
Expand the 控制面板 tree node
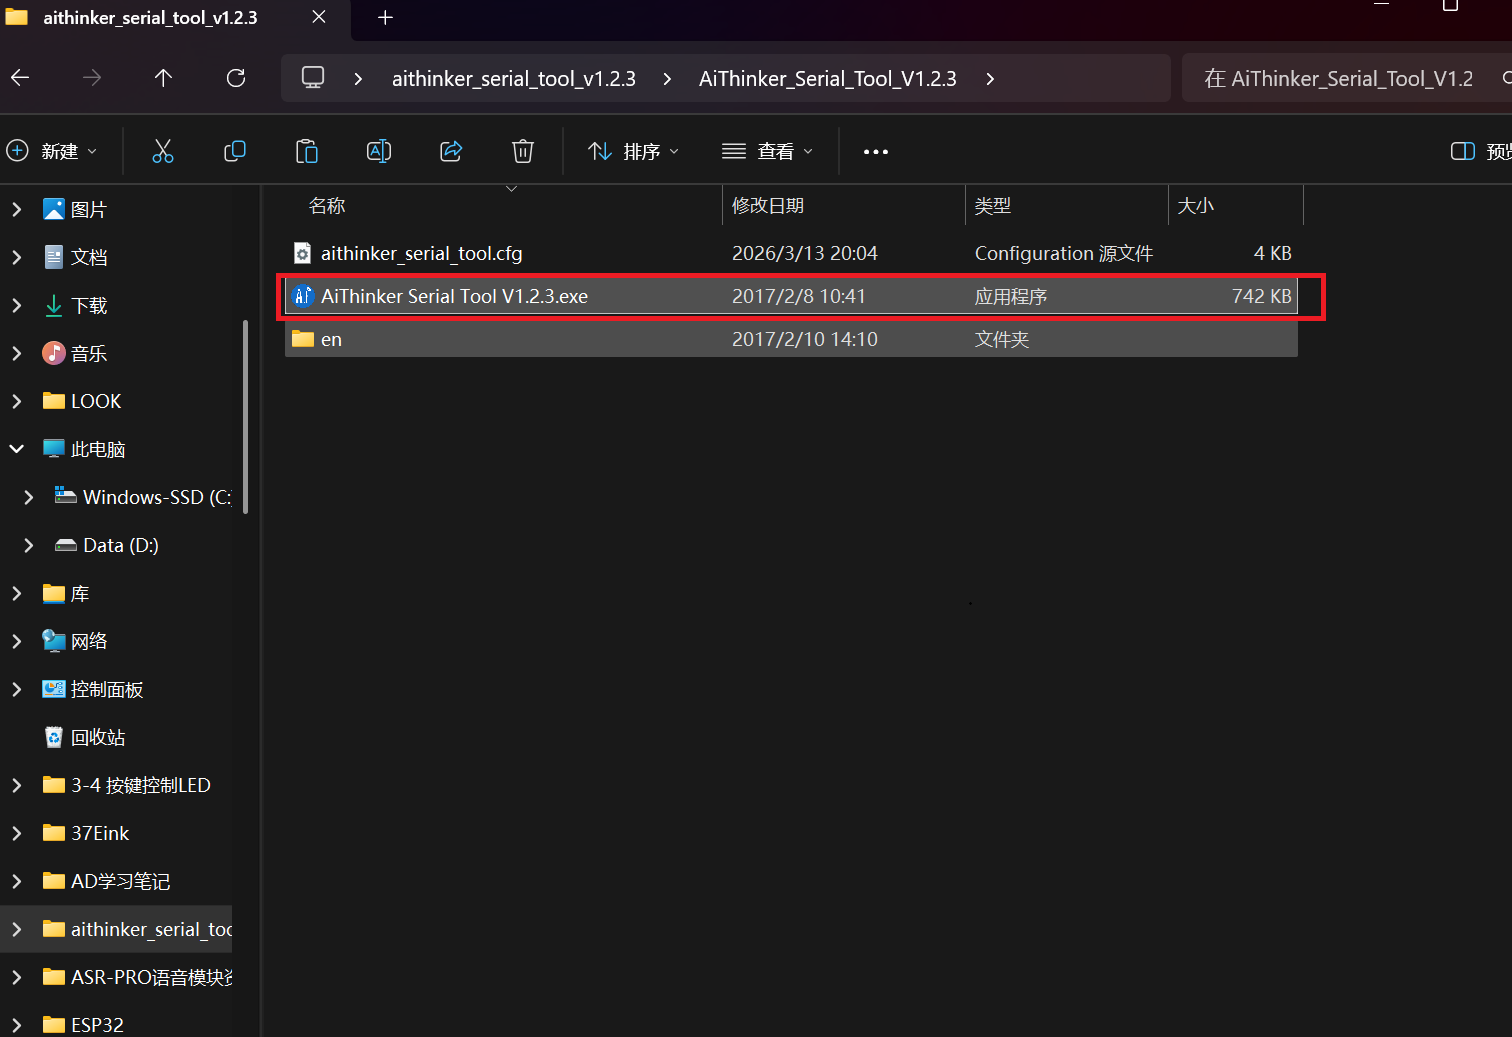coord(16,689)
